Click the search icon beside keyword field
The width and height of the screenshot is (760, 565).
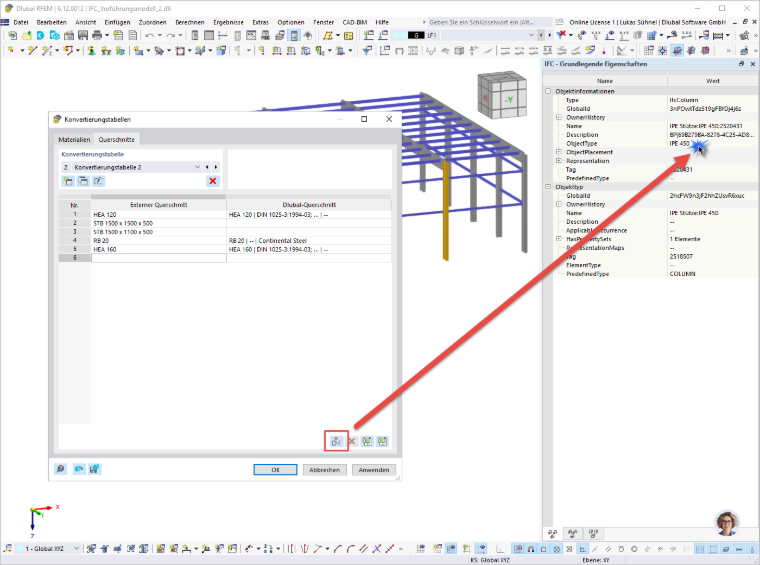(559, 22)
